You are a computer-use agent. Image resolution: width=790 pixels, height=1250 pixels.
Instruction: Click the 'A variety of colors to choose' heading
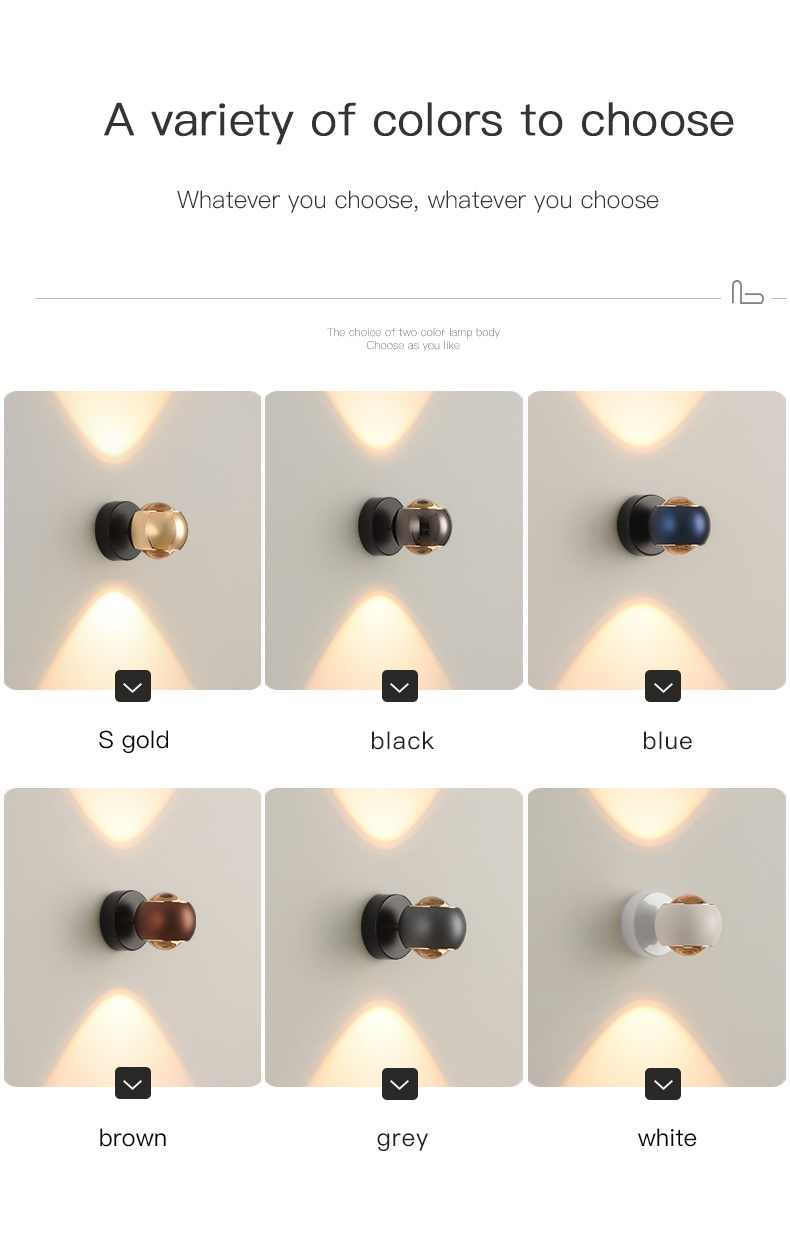(x=419, y=121)
